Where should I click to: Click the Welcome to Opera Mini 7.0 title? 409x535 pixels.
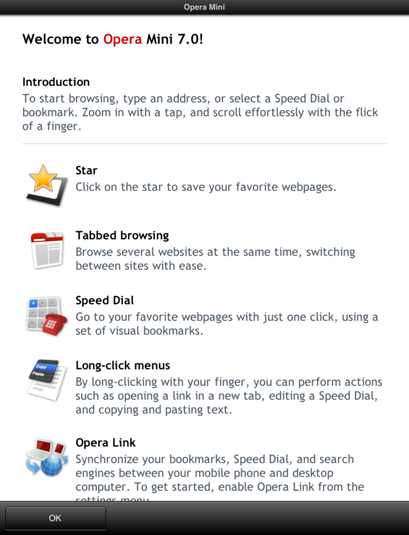click(x=113, y=39)
